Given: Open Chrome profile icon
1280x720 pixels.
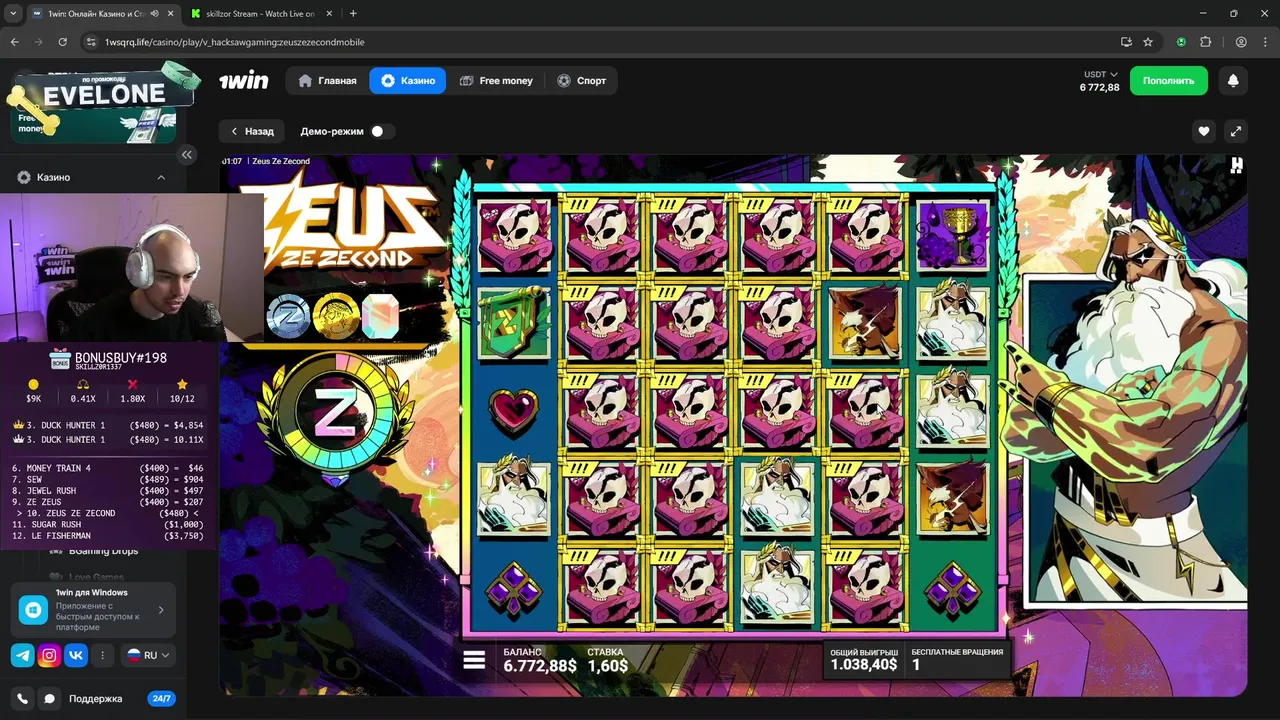Looking at the screenshot, I should point(1241,42).
